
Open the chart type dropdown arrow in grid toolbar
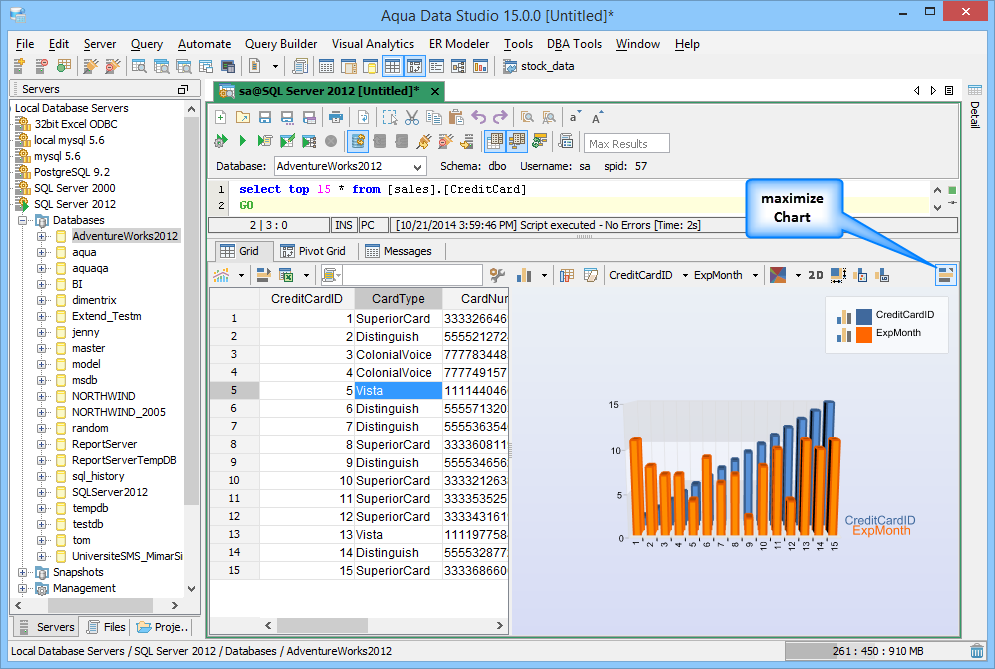pos(544,275)
